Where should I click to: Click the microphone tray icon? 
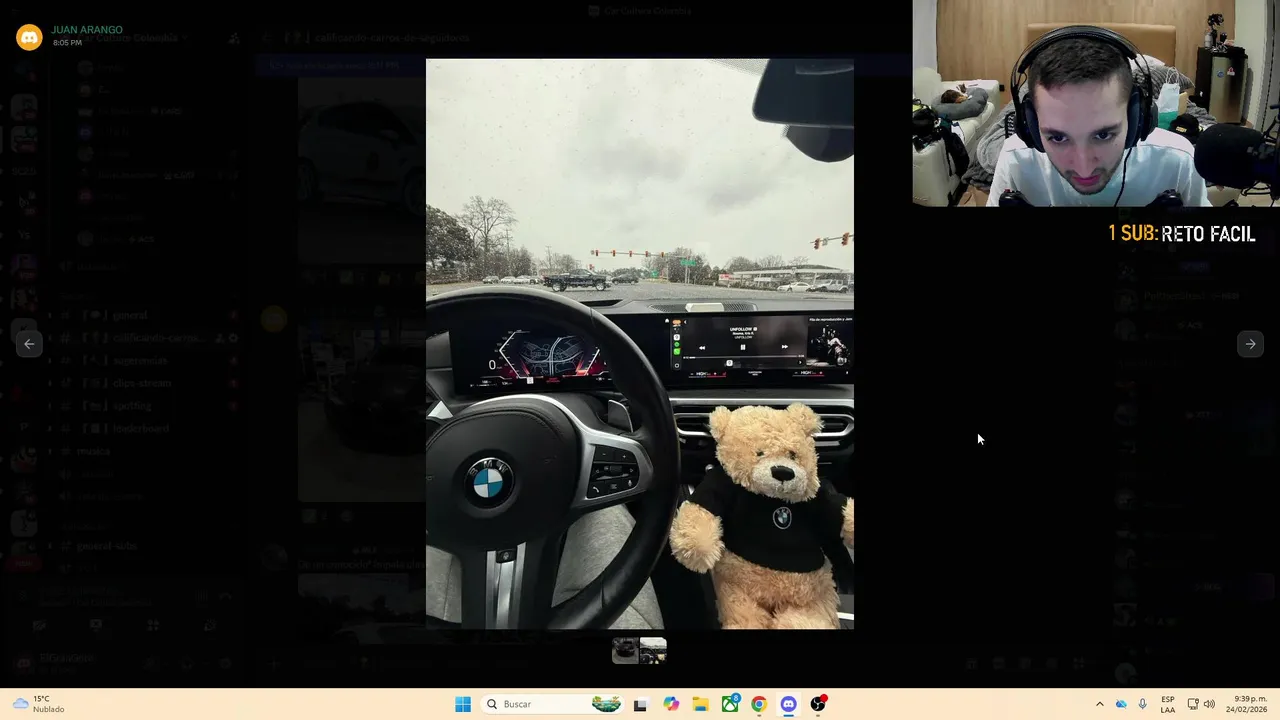(1143, 704)
